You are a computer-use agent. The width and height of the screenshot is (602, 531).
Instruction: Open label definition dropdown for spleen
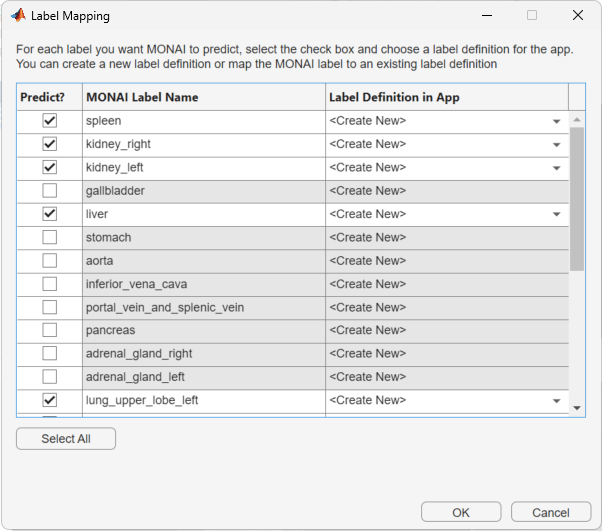click(556, 121)
